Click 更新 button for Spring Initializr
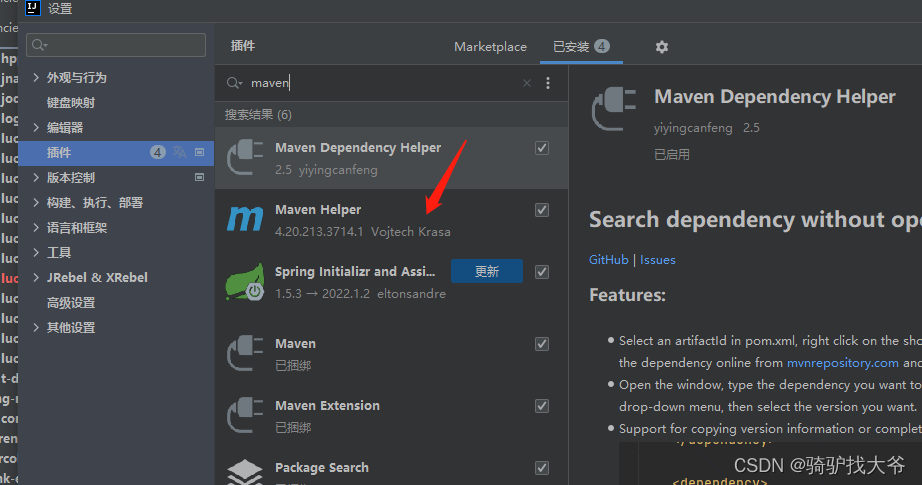 pos(487,271)
